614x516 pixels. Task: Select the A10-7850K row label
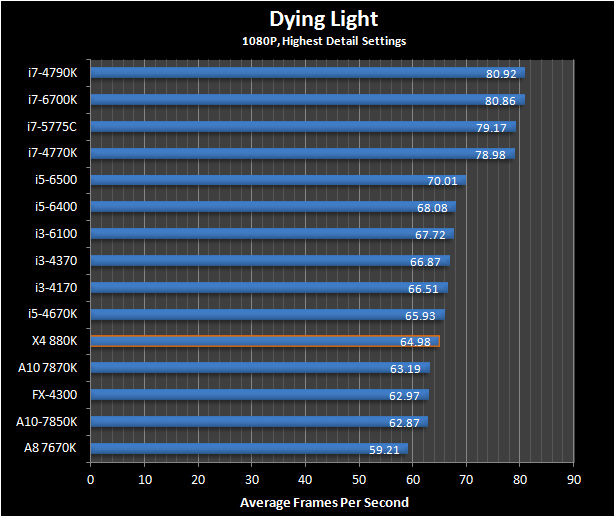47,422
